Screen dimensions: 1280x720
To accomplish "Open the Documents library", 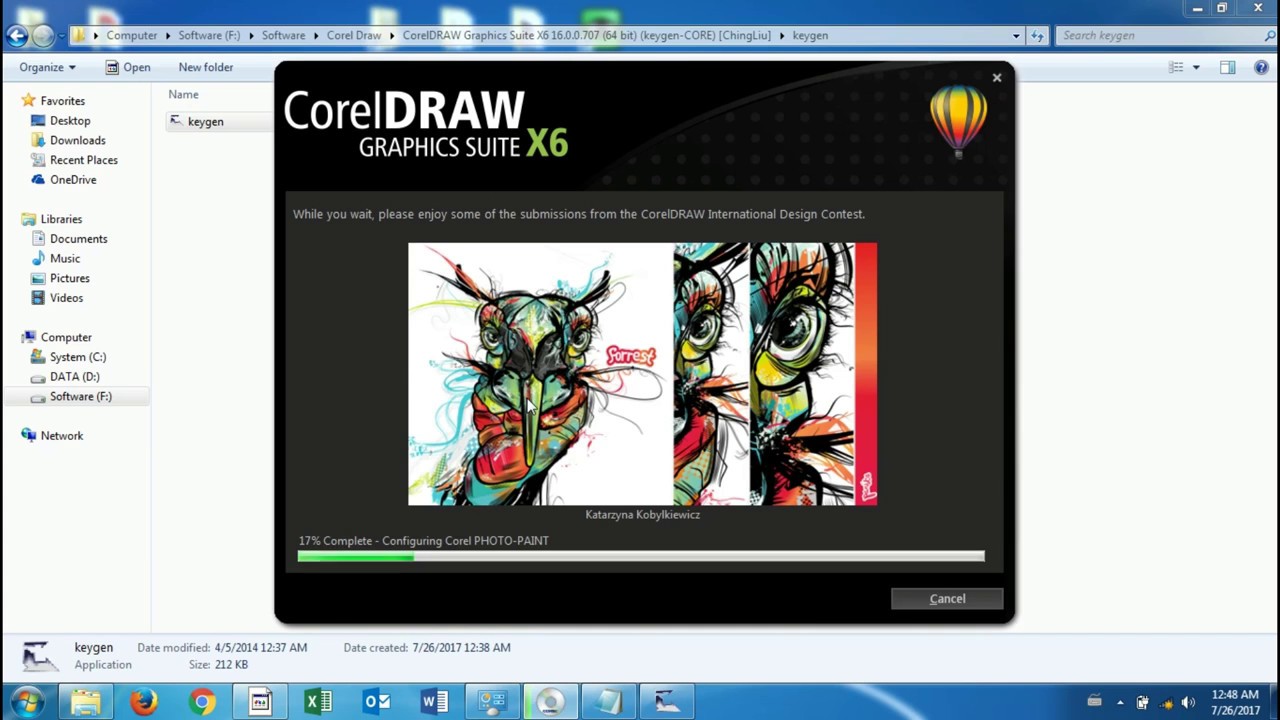I will [78, 239].
